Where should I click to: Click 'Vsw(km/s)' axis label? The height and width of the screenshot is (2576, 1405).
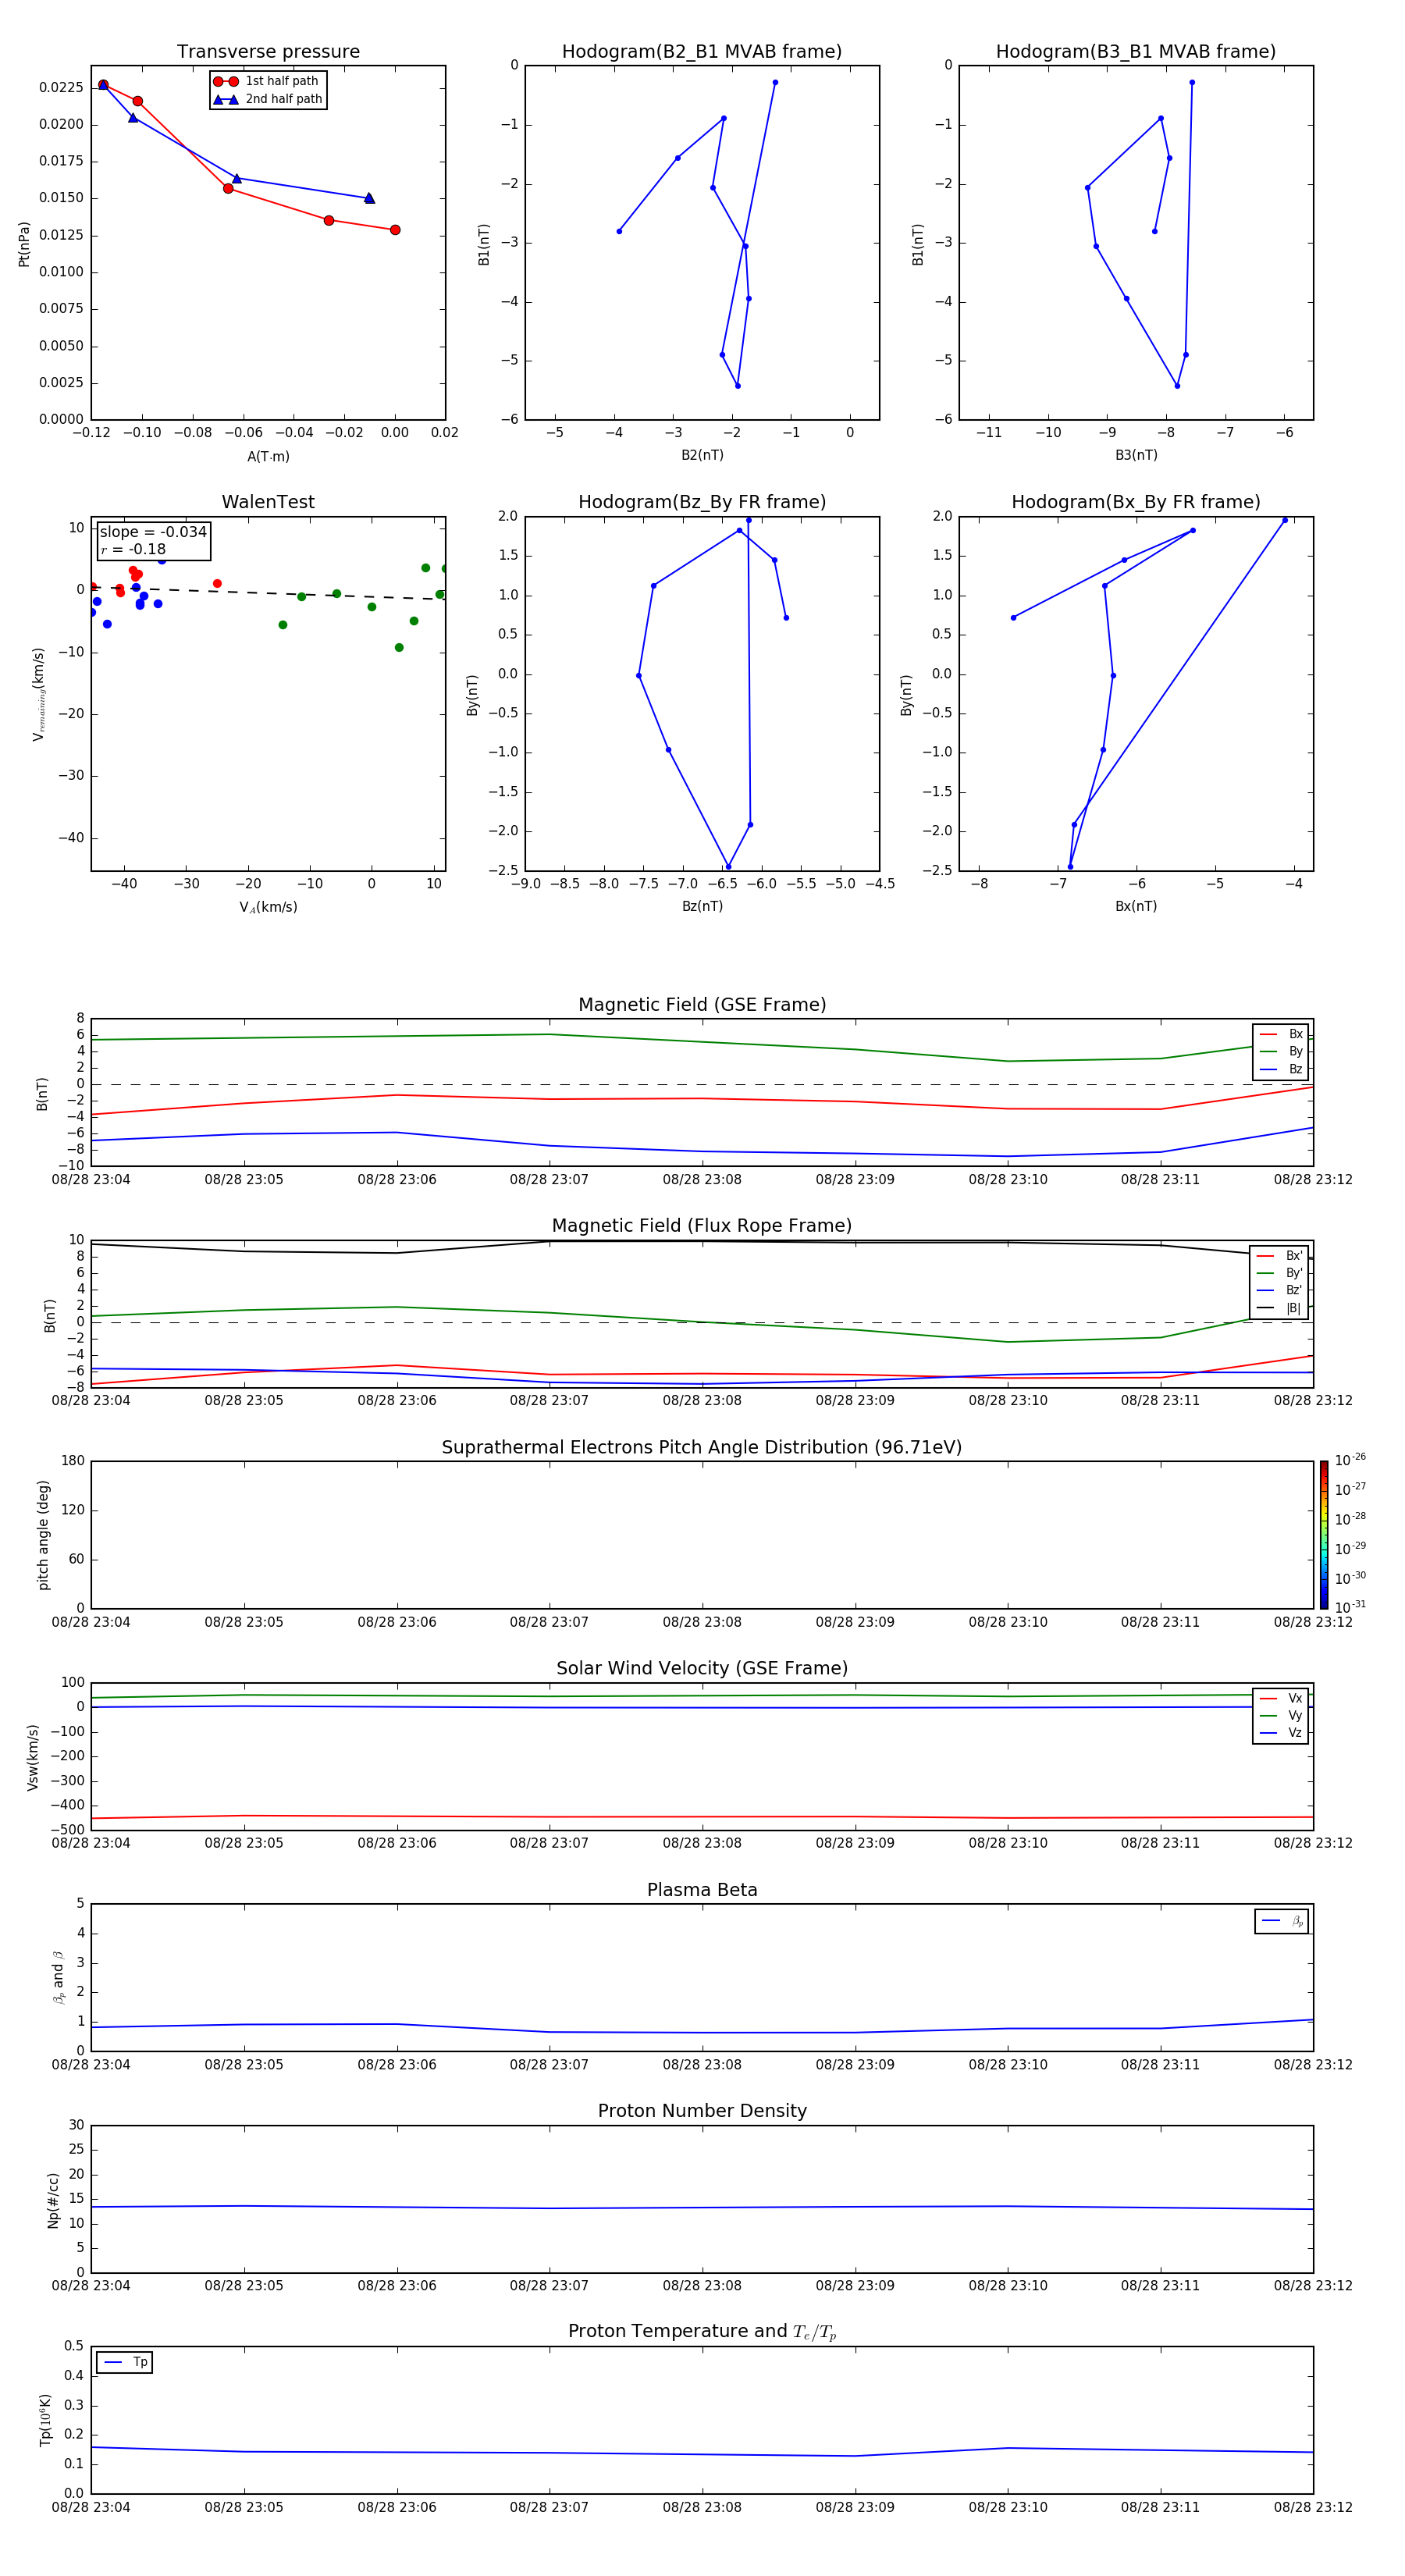33,1757
